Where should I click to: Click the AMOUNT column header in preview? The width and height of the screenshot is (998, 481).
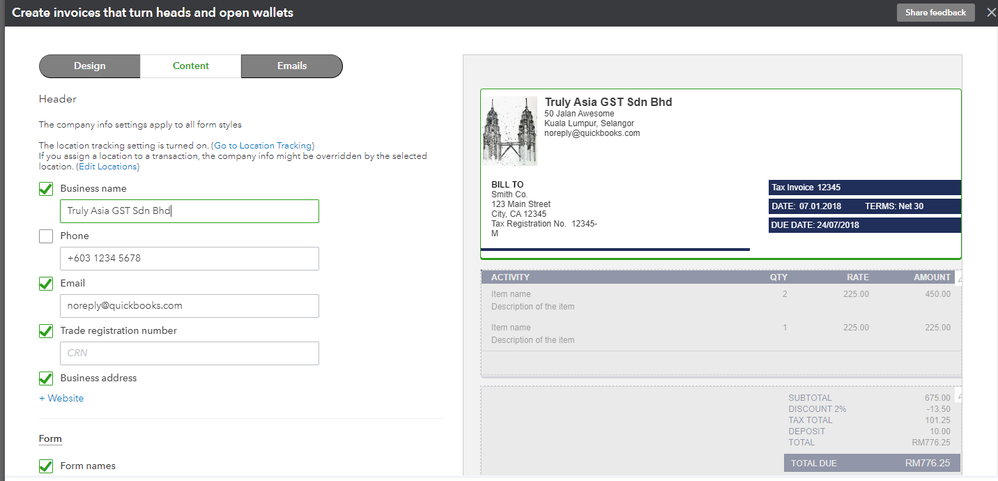tap(932, 277)
